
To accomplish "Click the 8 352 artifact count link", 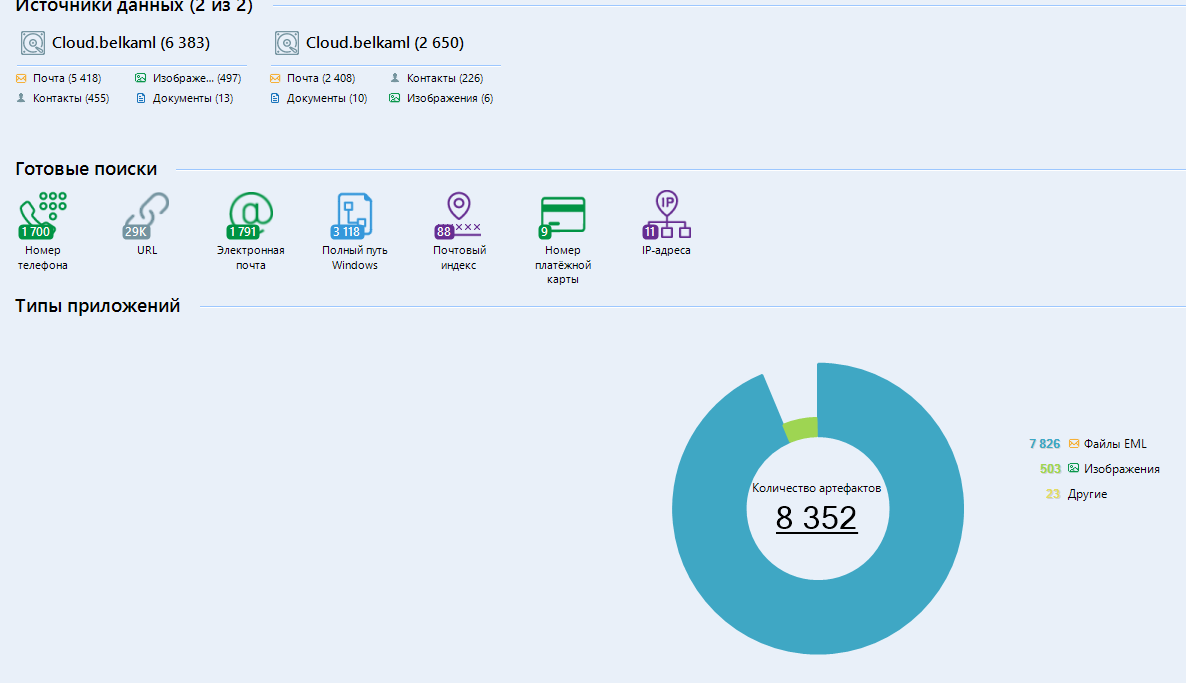I will point(817,518).
